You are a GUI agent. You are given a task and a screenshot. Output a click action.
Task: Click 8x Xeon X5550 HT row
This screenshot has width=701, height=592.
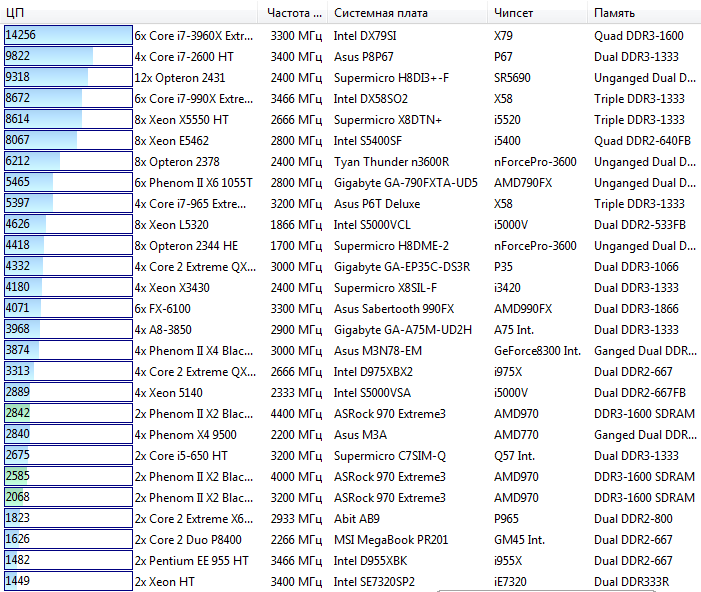tap(182, 120)
